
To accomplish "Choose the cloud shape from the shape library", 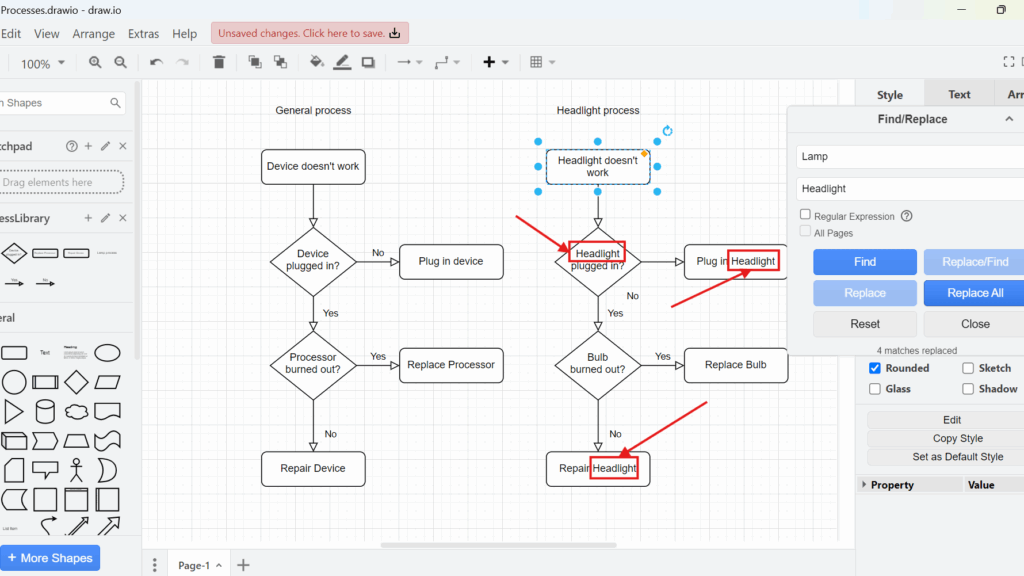I will [77, 411].
